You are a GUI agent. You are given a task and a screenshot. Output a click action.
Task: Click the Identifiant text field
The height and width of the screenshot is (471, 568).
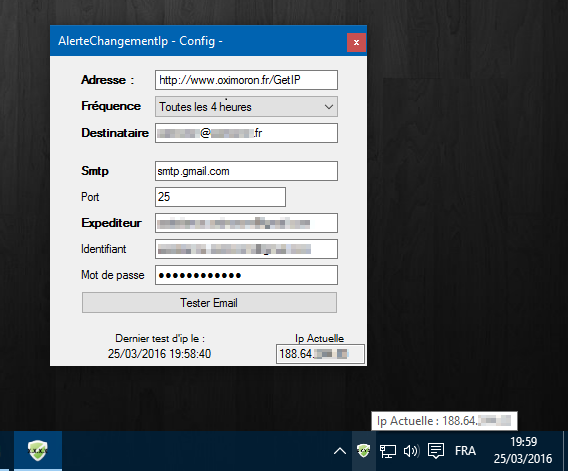pyautogui.click(x=246, y=249)
